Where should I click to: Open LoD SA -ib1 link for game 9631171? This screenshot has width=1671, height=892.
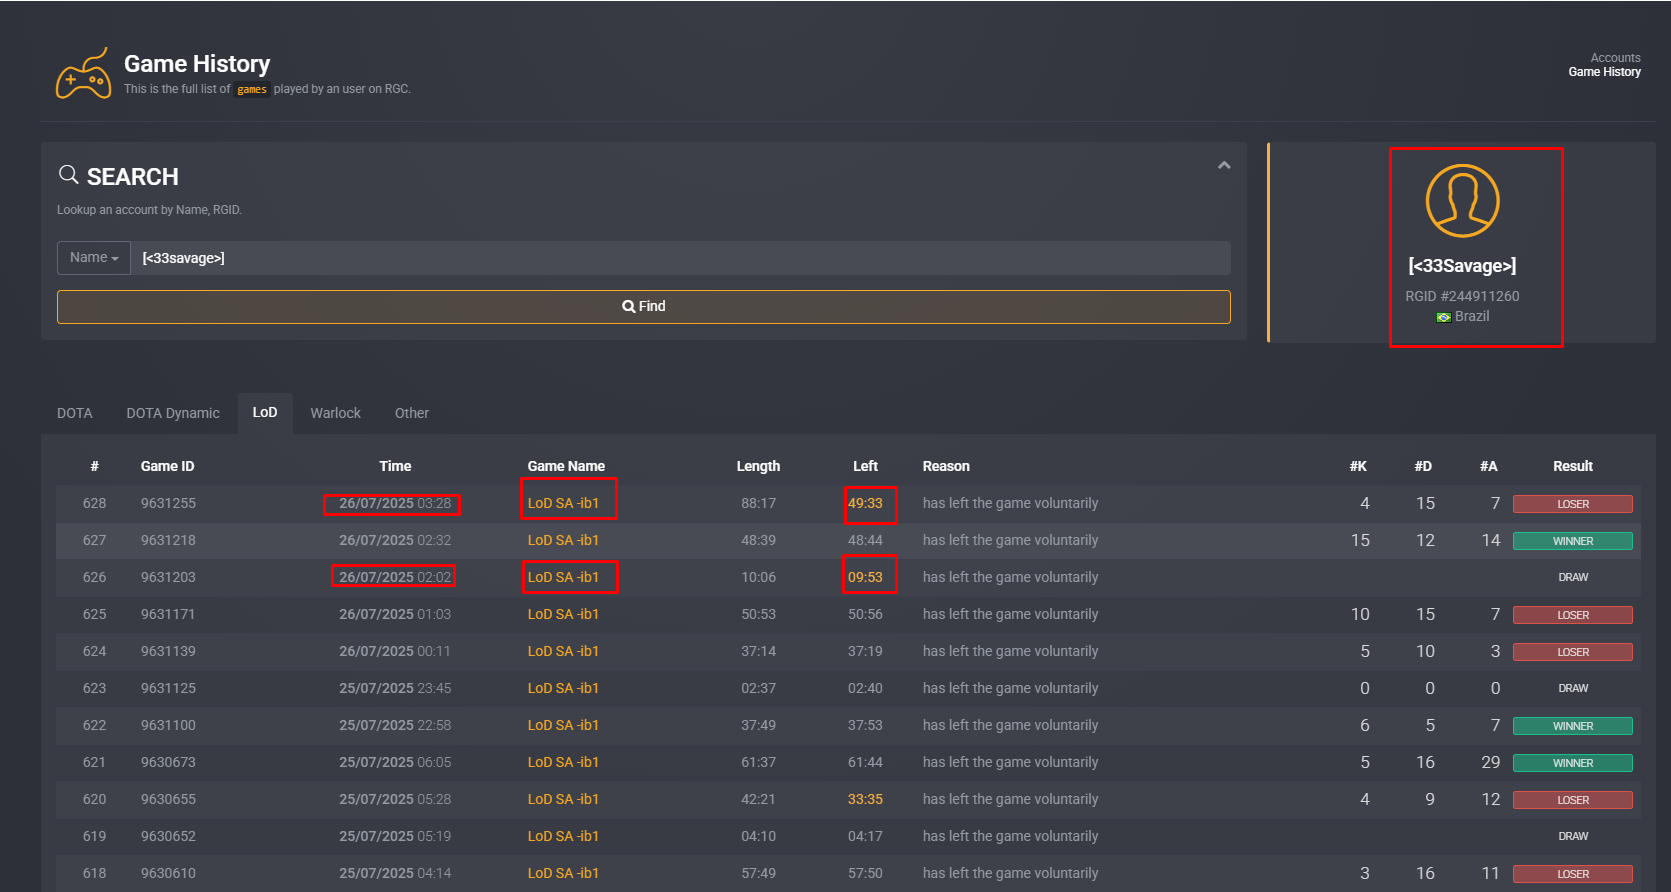click(x=563, y=614)
